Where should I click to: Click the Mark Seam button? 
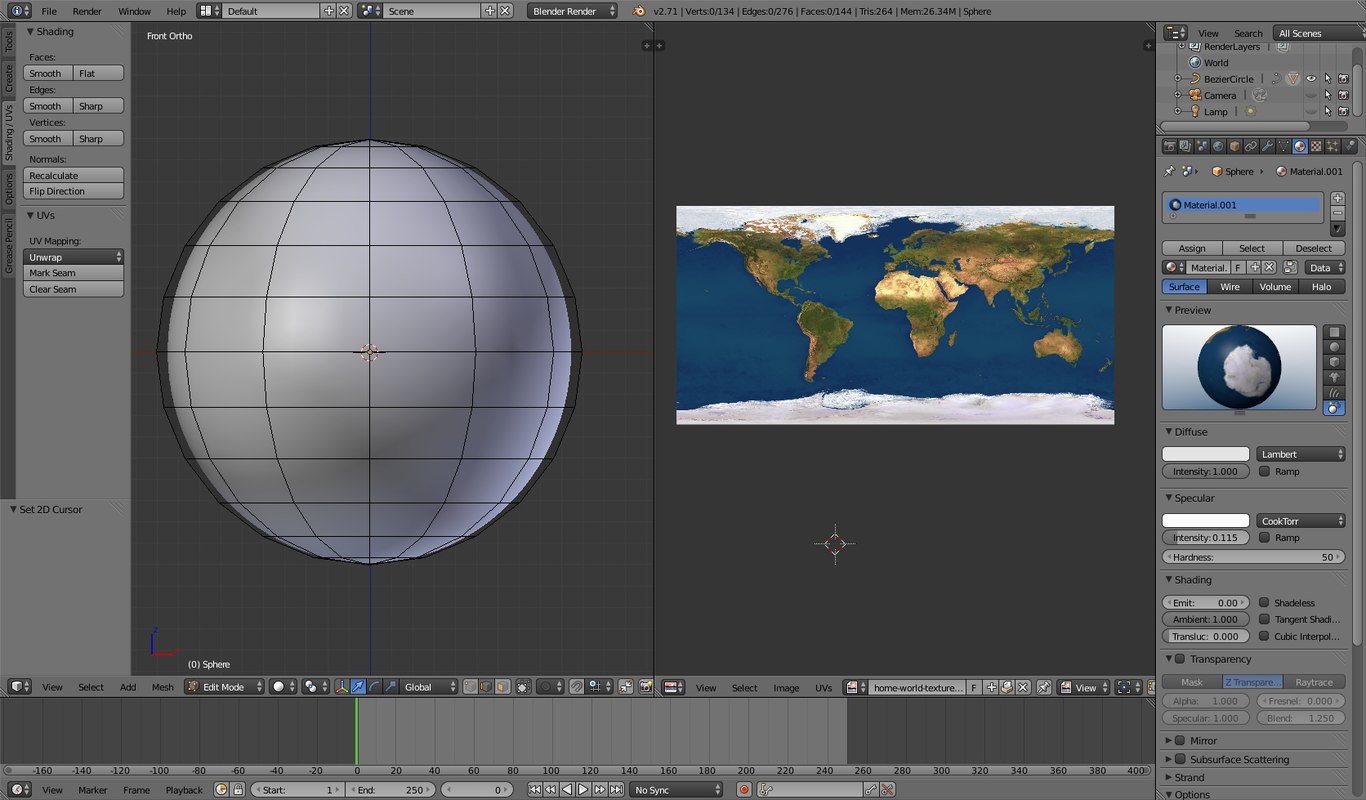coord(53,272)
